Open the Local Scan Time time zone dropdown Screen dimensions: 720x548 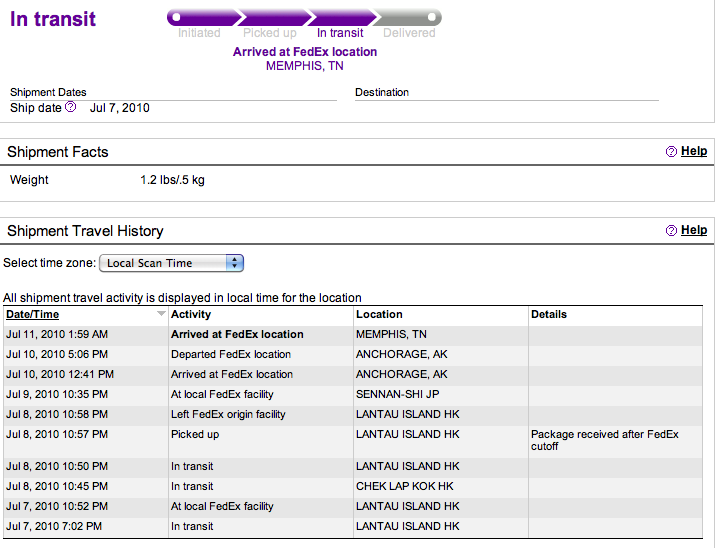click(171, 263)
